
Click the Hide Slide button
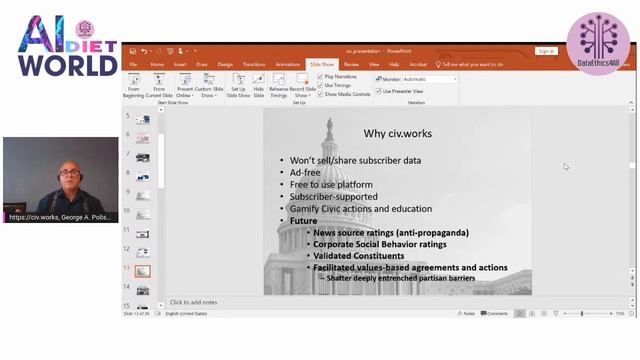(x=258, y=86)
